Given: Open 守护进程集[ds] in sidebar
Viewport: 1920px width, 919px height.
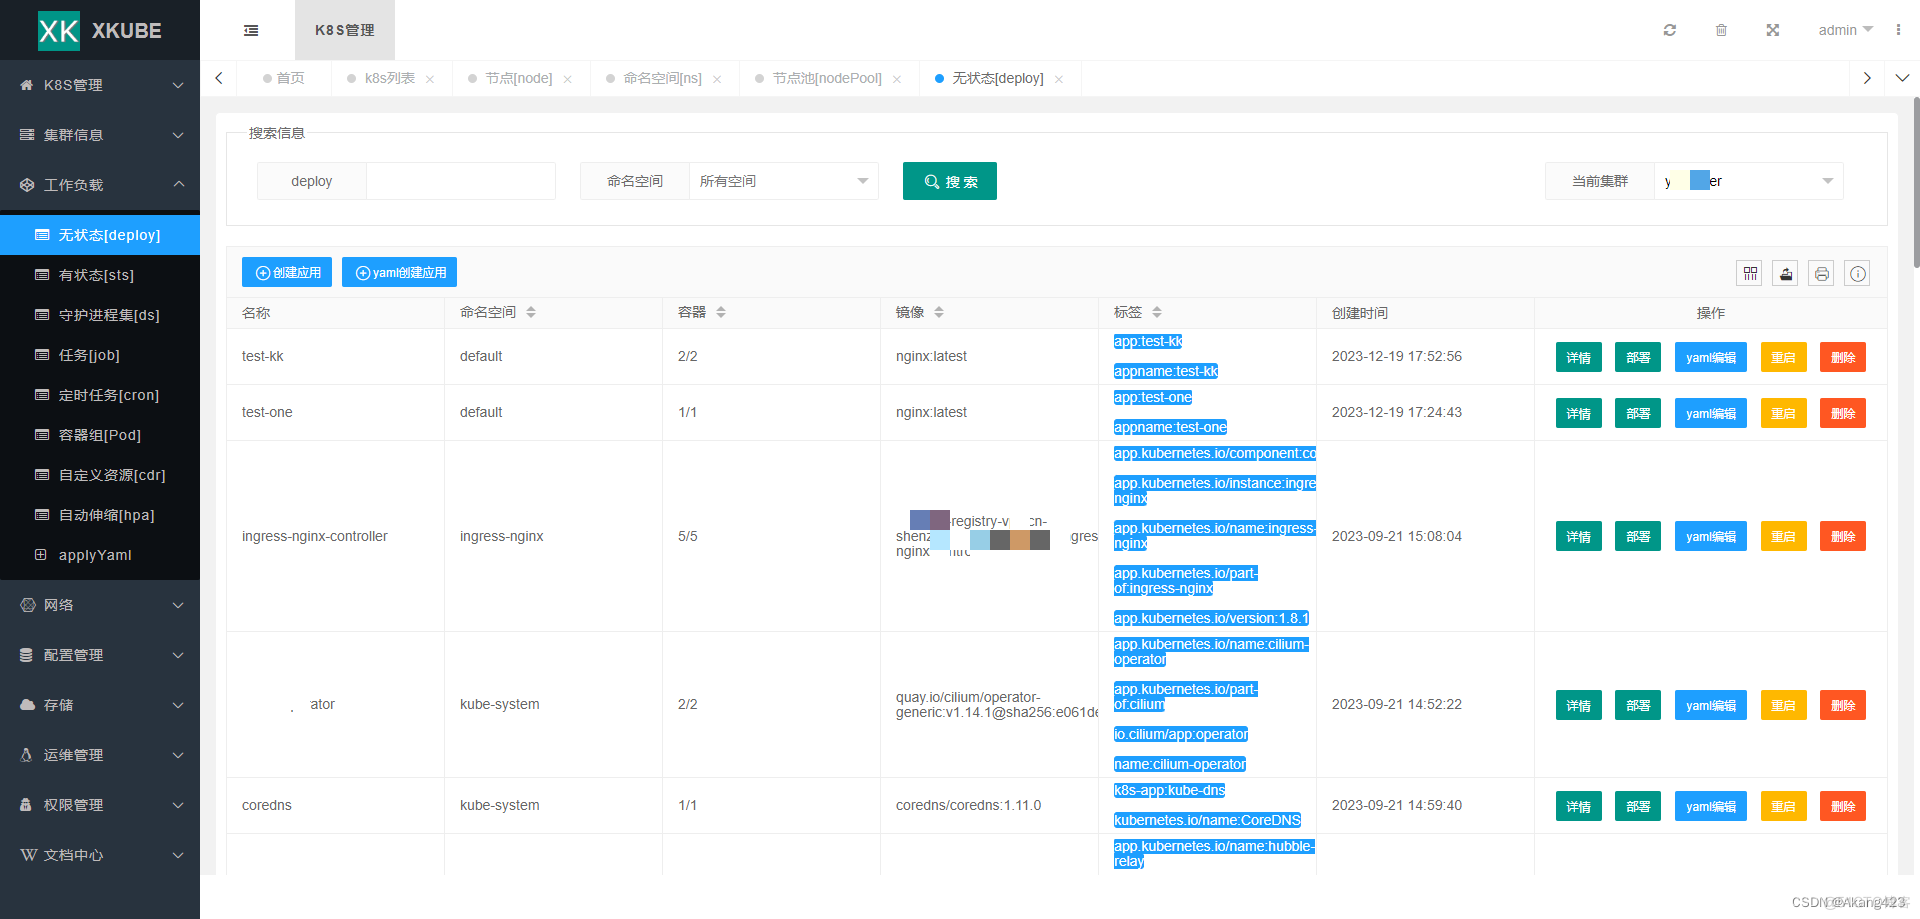Looking at the screenshot, I should (x=100, y=315).
